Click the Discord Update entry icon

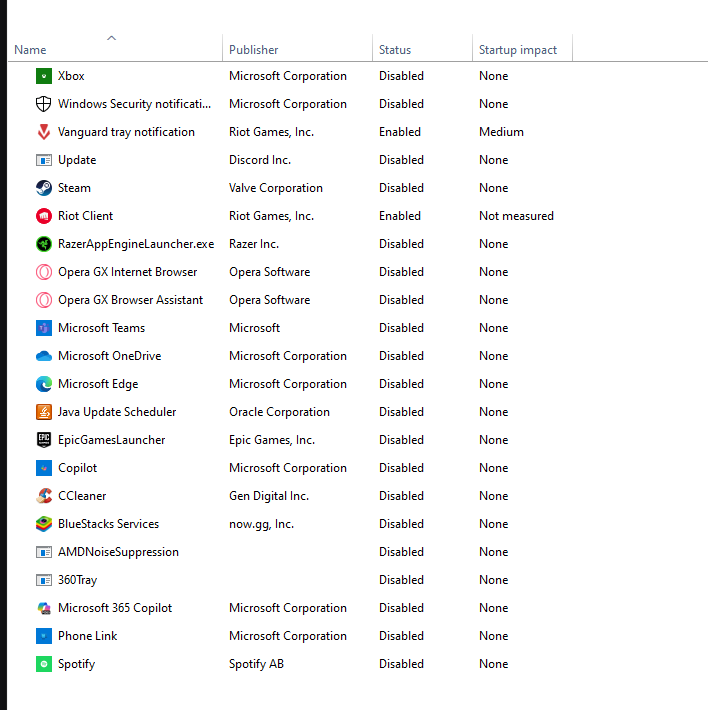[43, 160]
